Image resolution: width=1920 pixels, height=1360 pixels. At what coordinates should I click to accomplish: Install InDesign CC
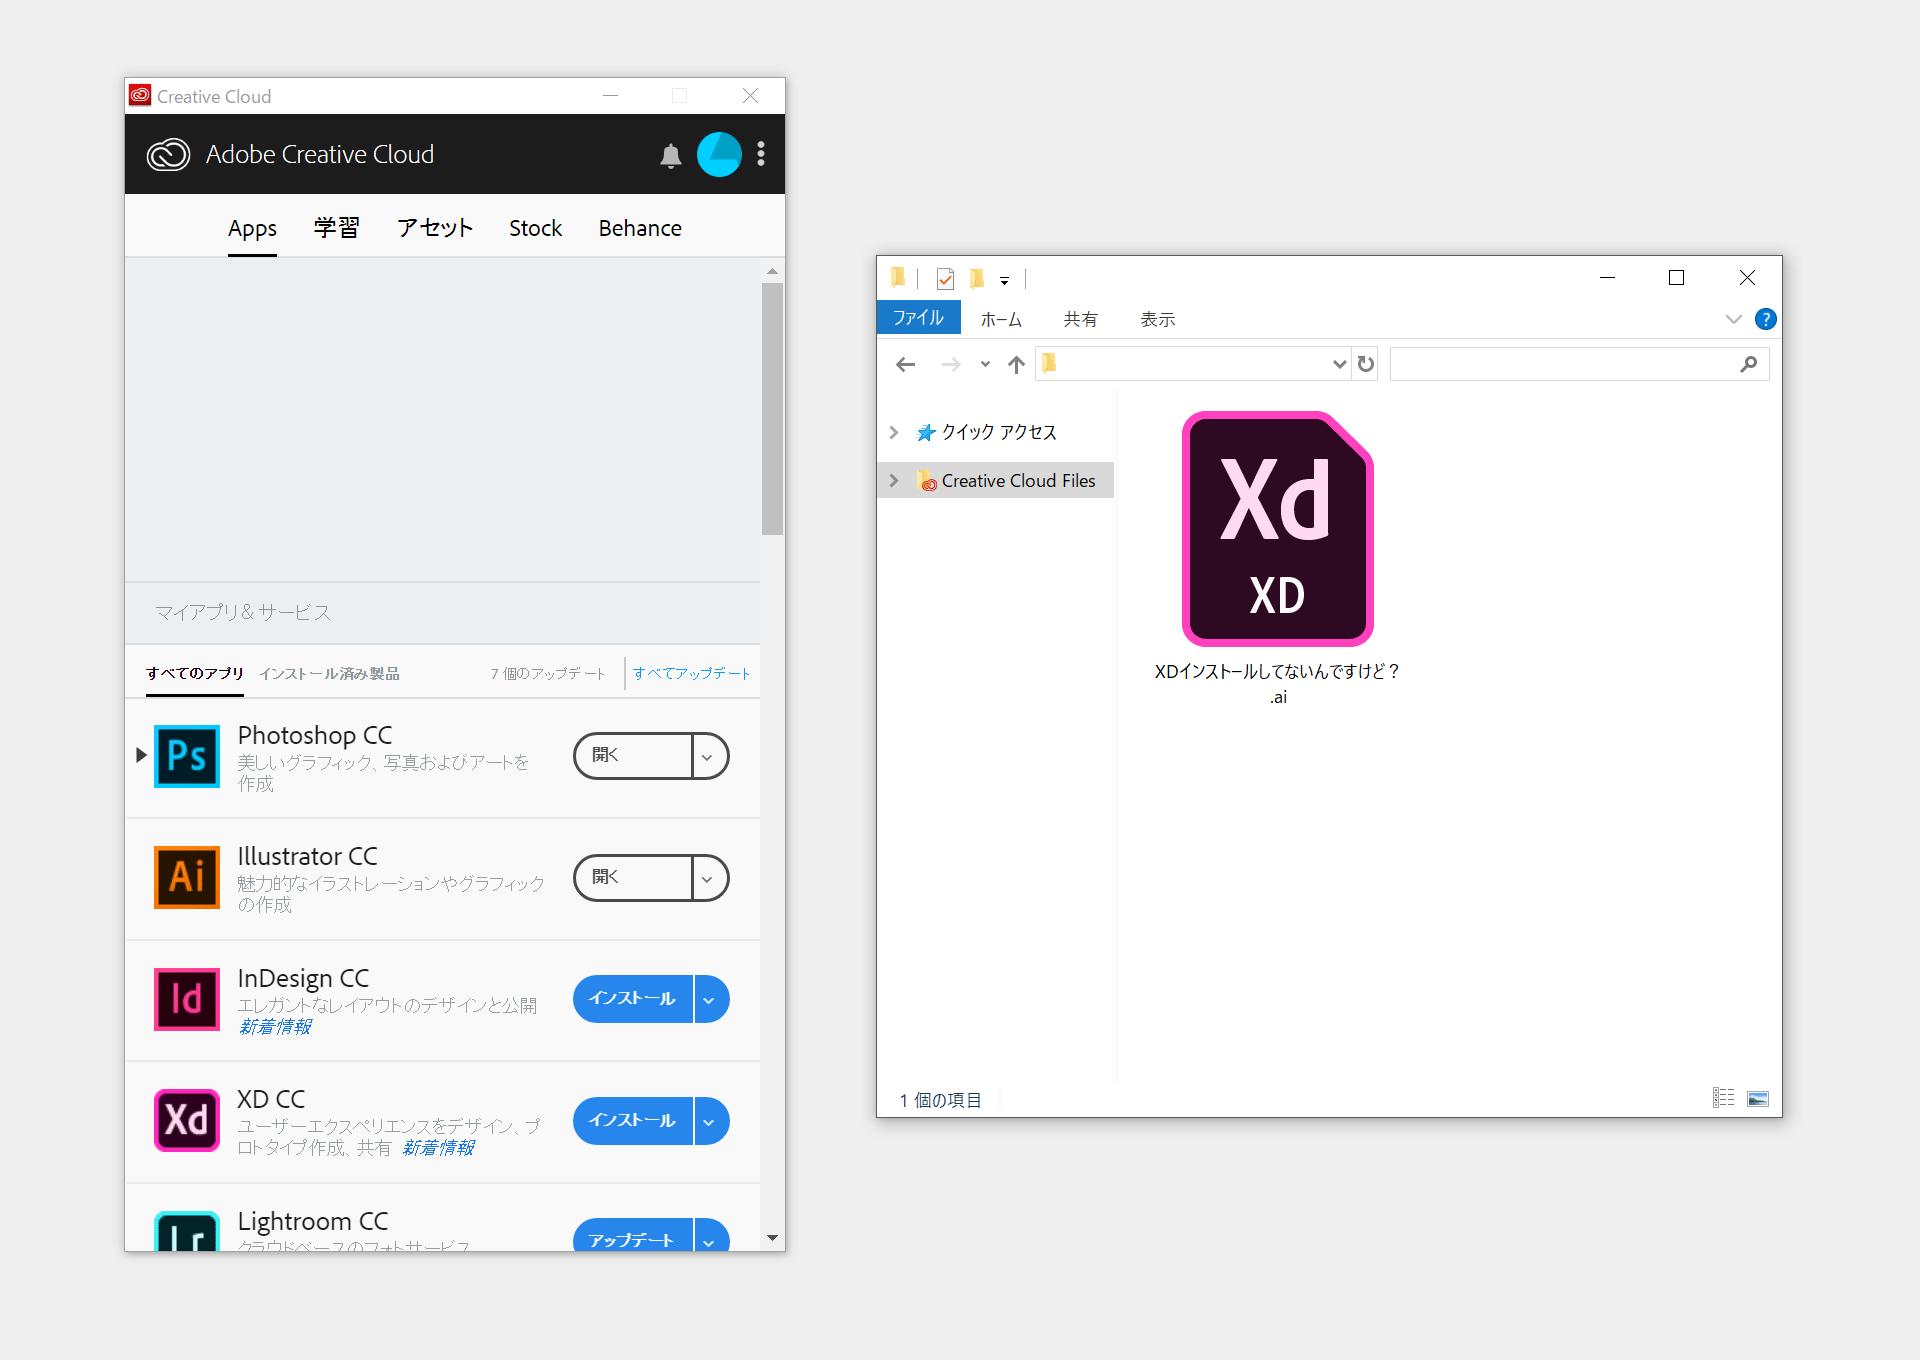(633, 999)
